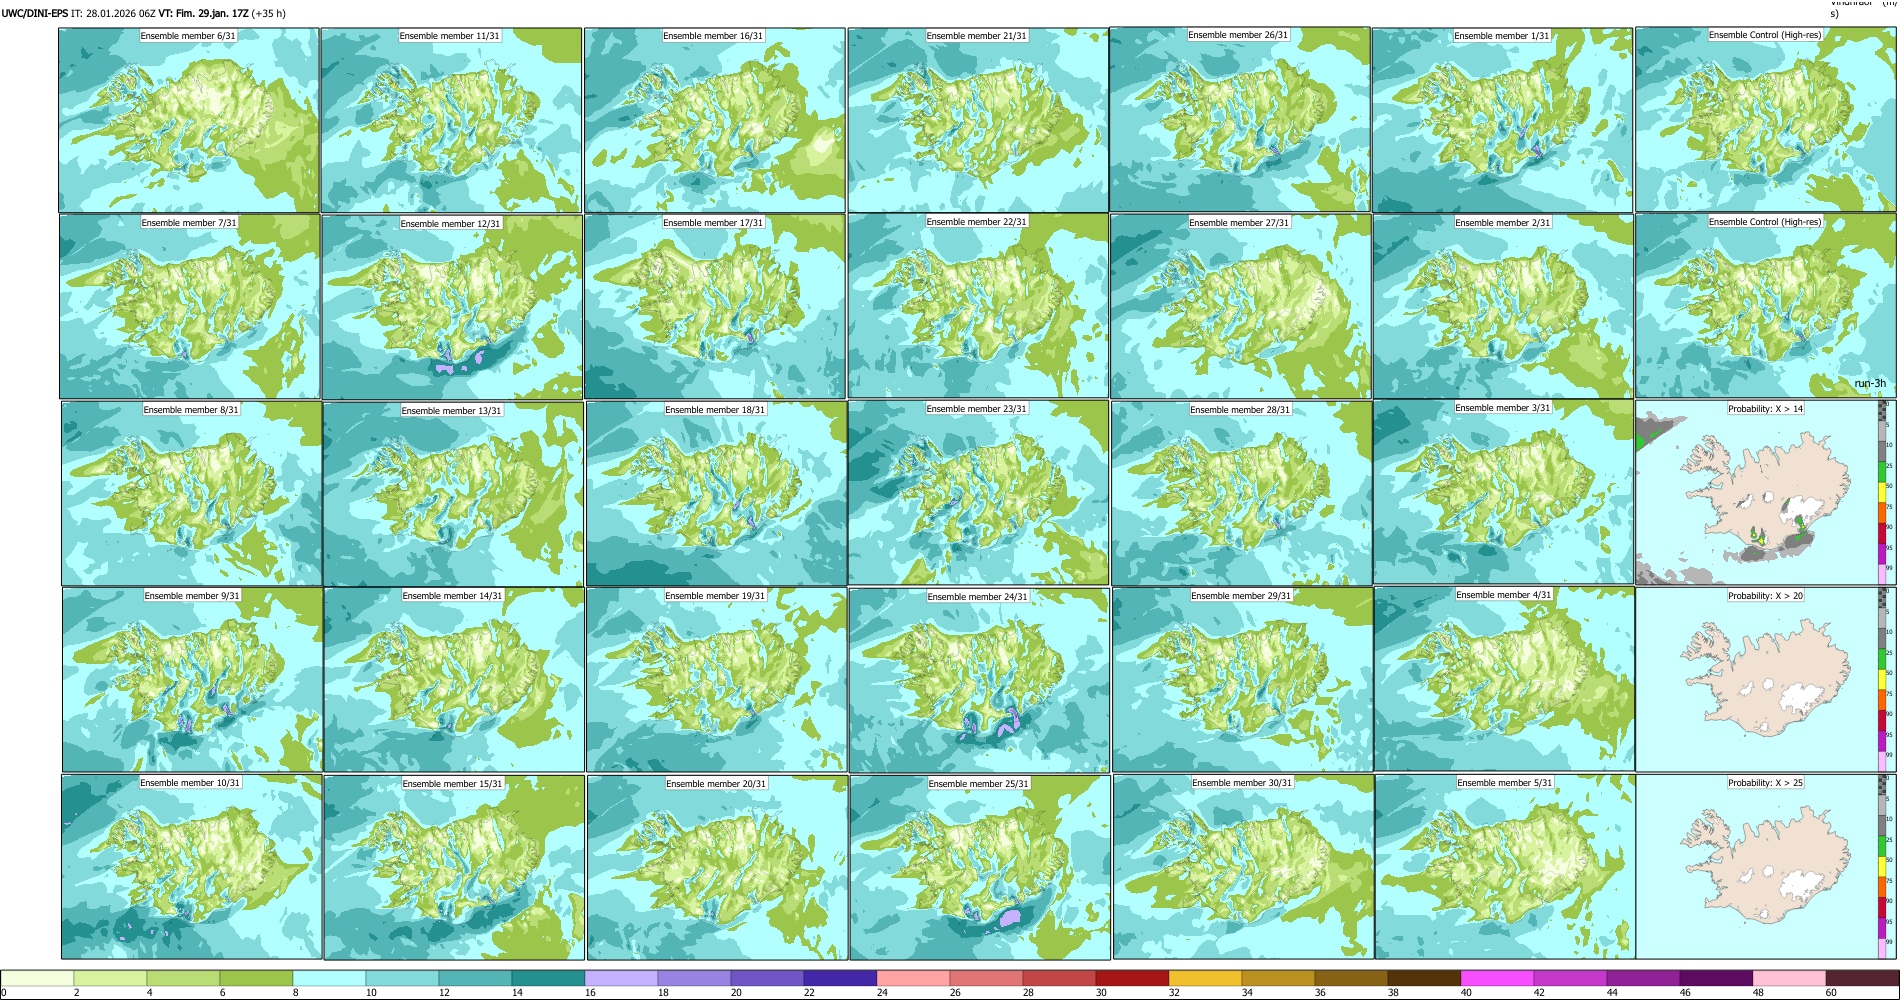Click the dark teal 14–16 legend swatch
The height and width of the screenshot is (1000, 1900).
pyautogui.click(x=549, y=978)
